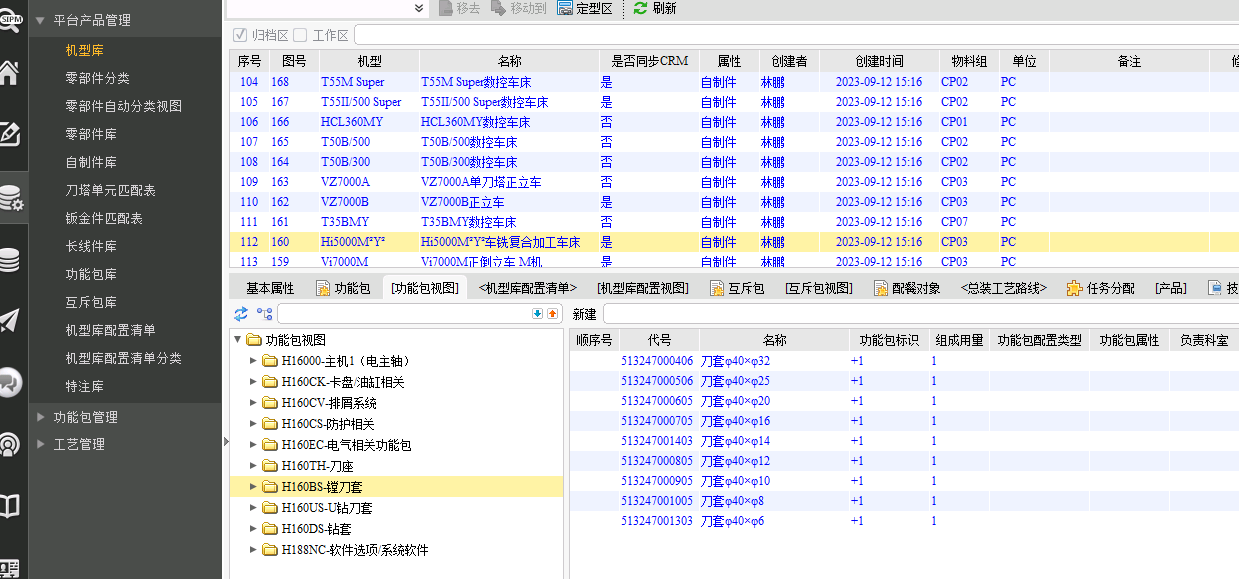Screen dimensions: 1239x579
Task: Open the edit pencil icon in sidebar
Action: tap(9, 134)
